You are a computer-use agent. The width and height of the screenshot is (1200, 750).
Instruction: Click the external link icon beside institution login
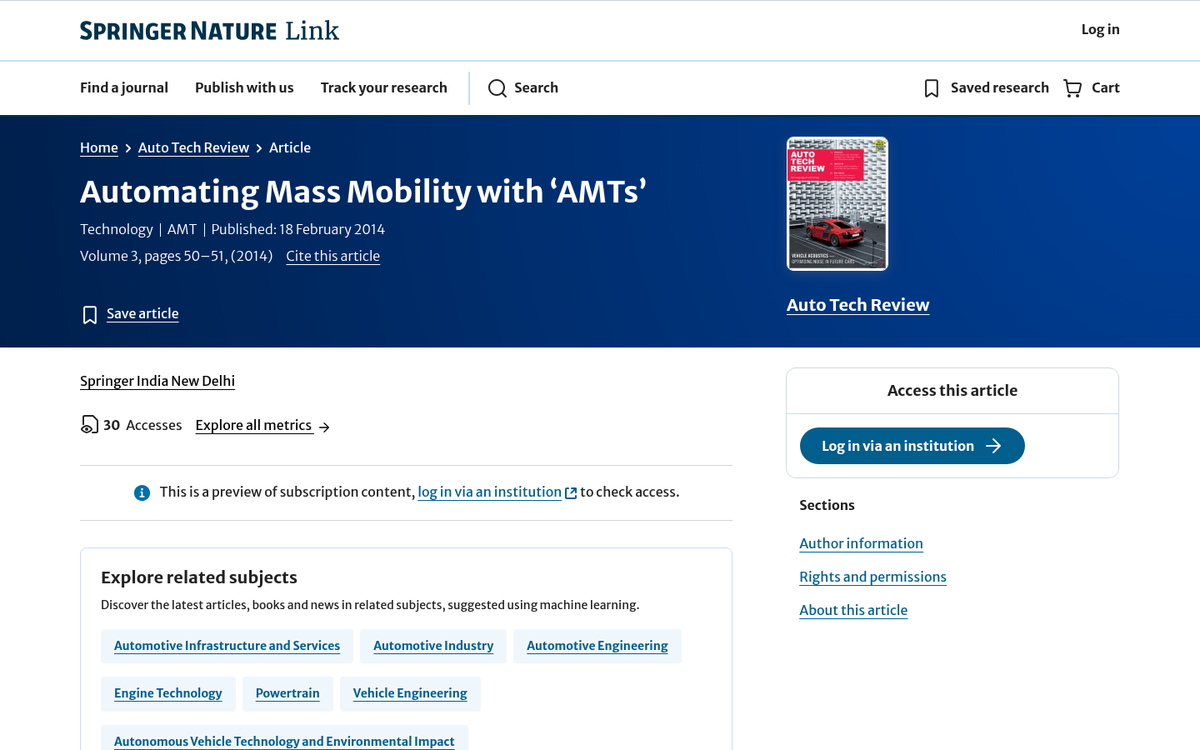coord(571,492)
